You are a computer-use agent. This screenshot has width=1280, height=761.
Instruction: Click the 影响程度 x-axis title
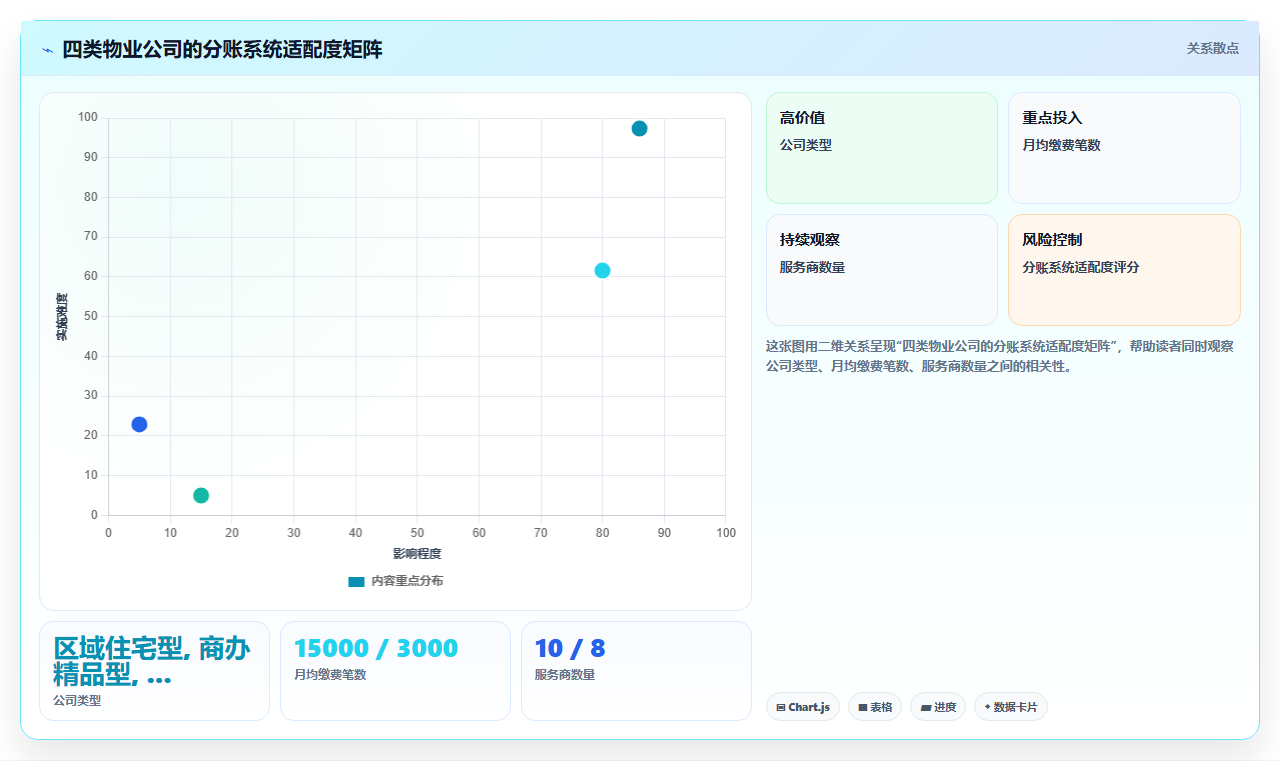pyautogui.click(x=417, y=554)
